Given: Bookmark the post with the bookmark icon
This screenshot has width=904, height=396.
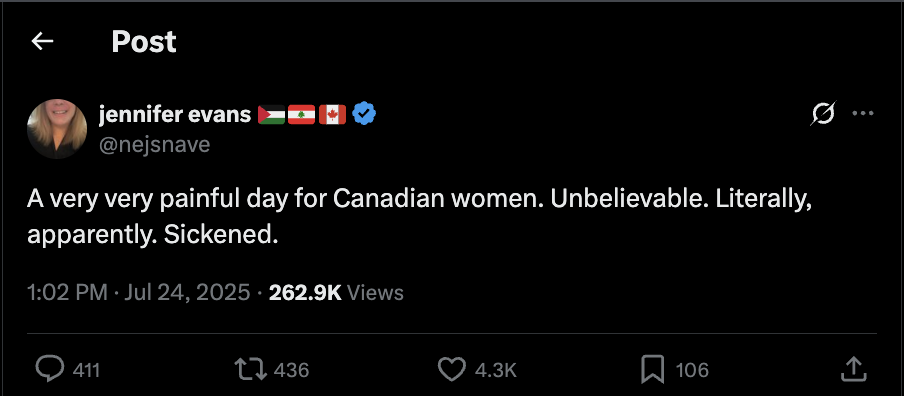Looking at the screenshot, I should pyautogui.click(x=653, y=369).
